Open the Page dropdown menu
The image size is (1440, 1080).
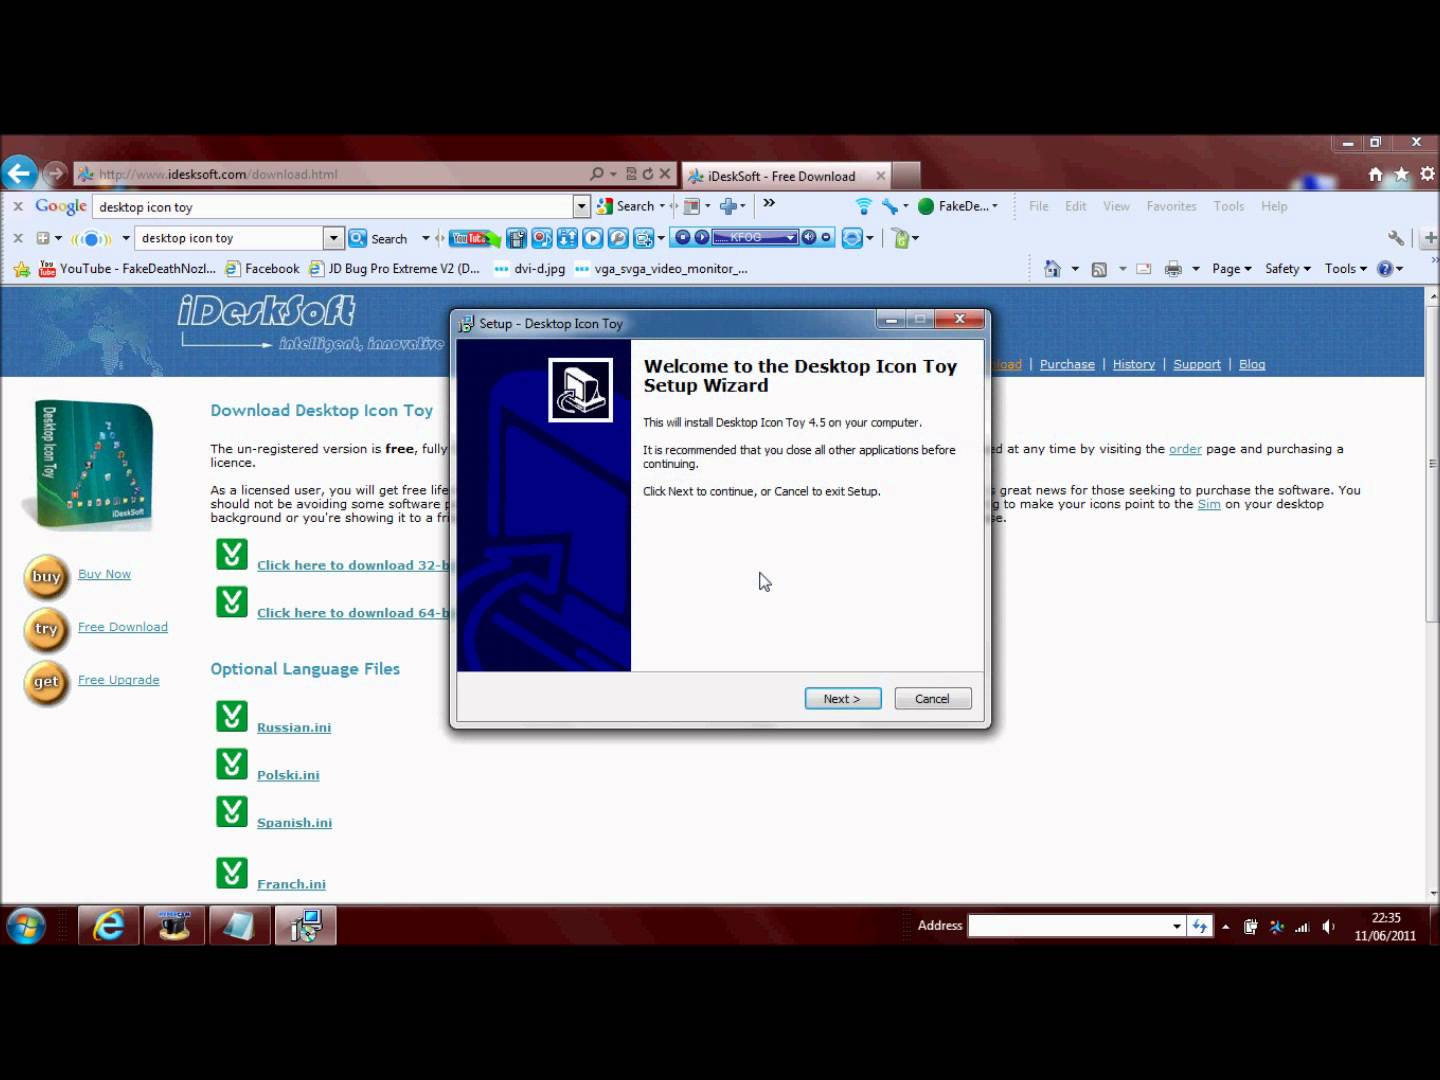point(1232,269)
